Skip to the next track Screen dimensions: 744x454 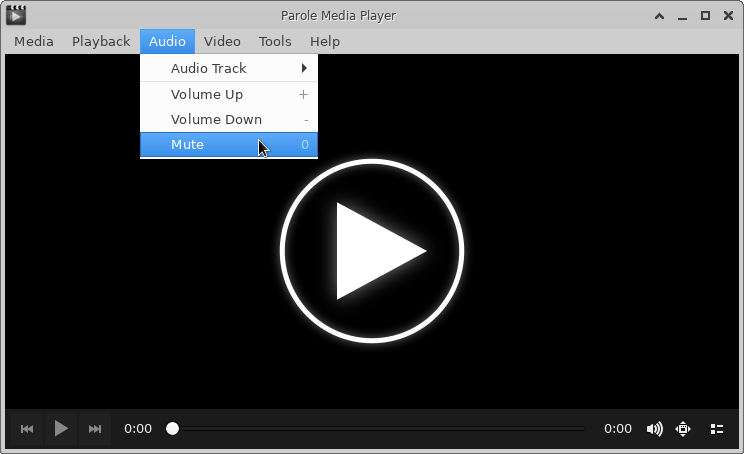click(95, 429)
